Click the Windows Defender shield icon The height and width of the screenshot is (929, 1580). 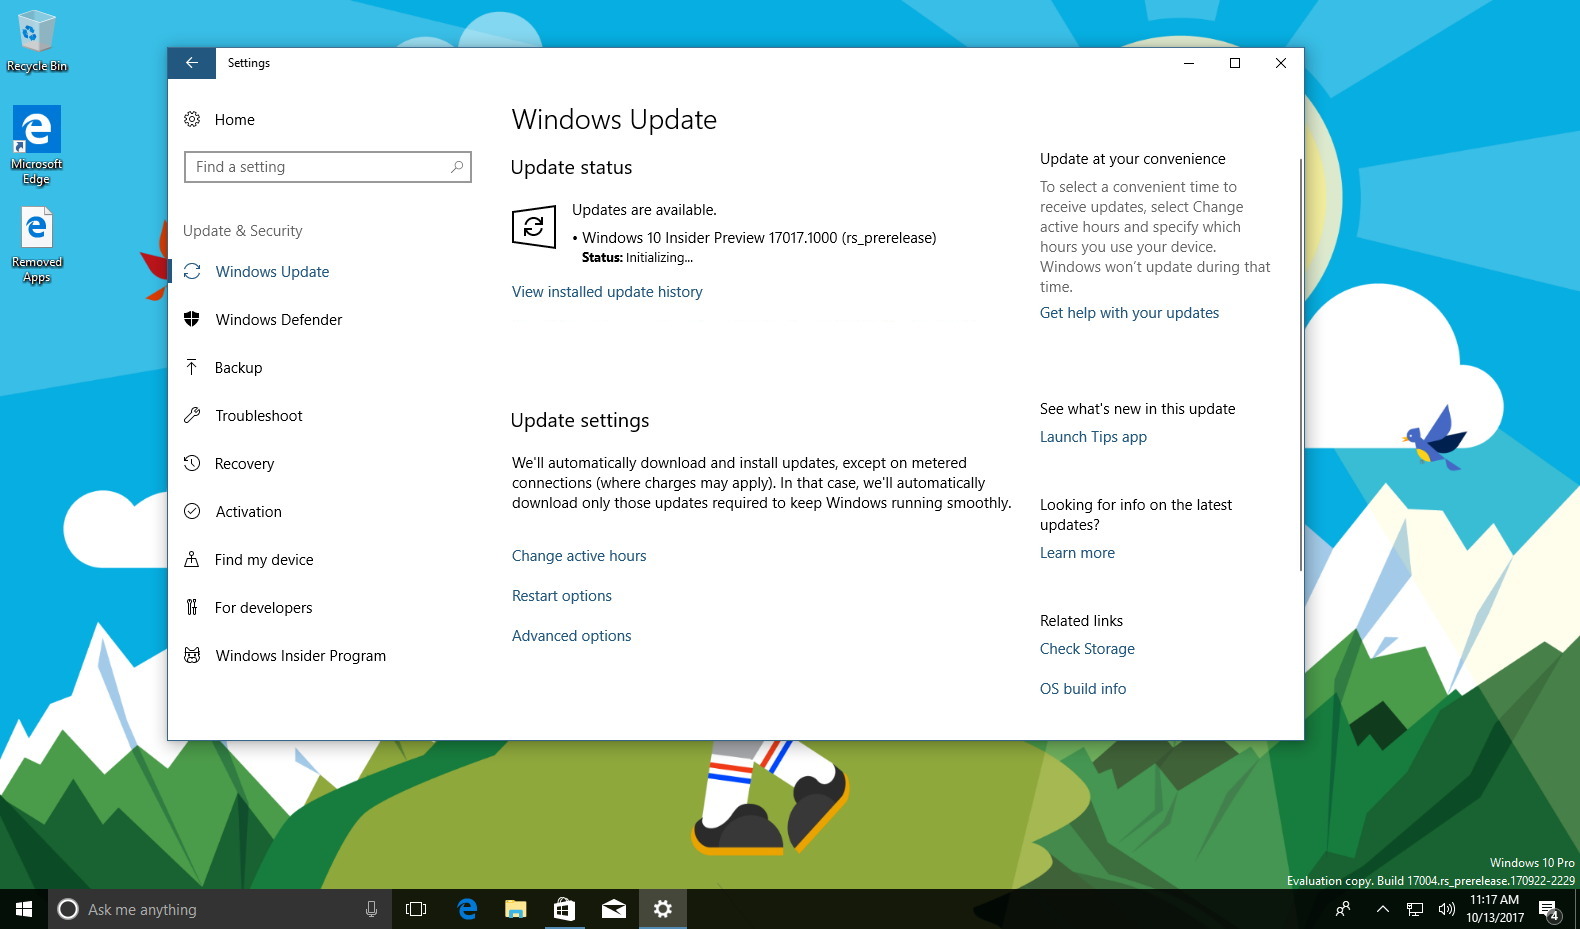click(x=192, y=319)
